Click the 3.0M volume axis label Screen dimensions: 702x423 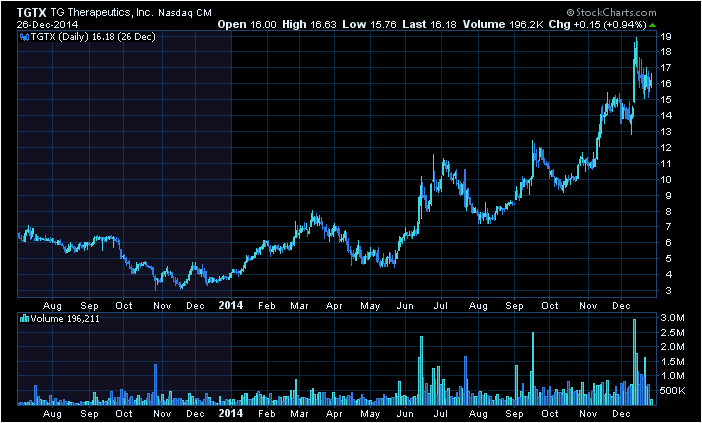673,318
